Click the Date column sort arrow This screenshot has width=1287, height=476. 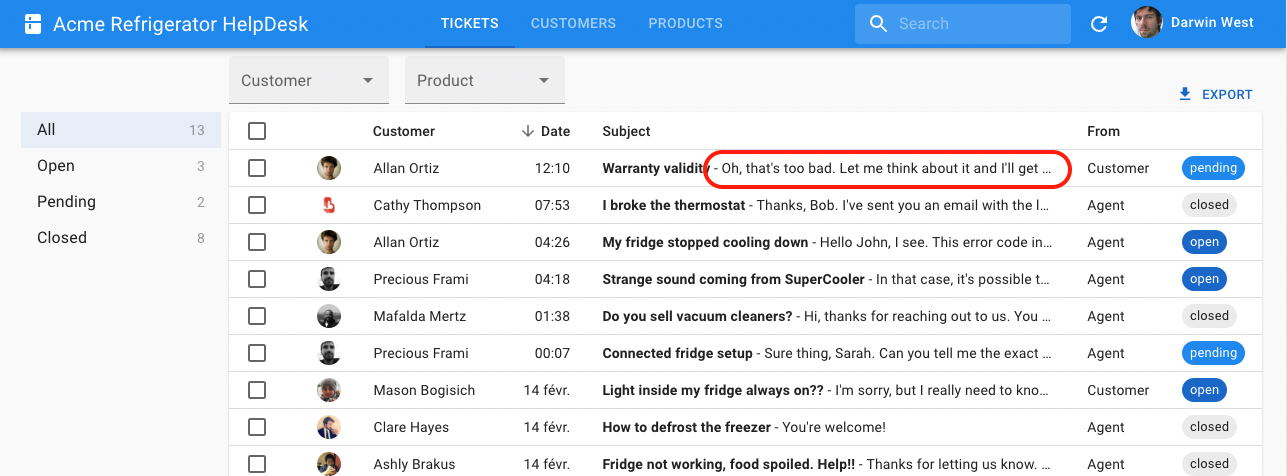[x=527, y=131]
